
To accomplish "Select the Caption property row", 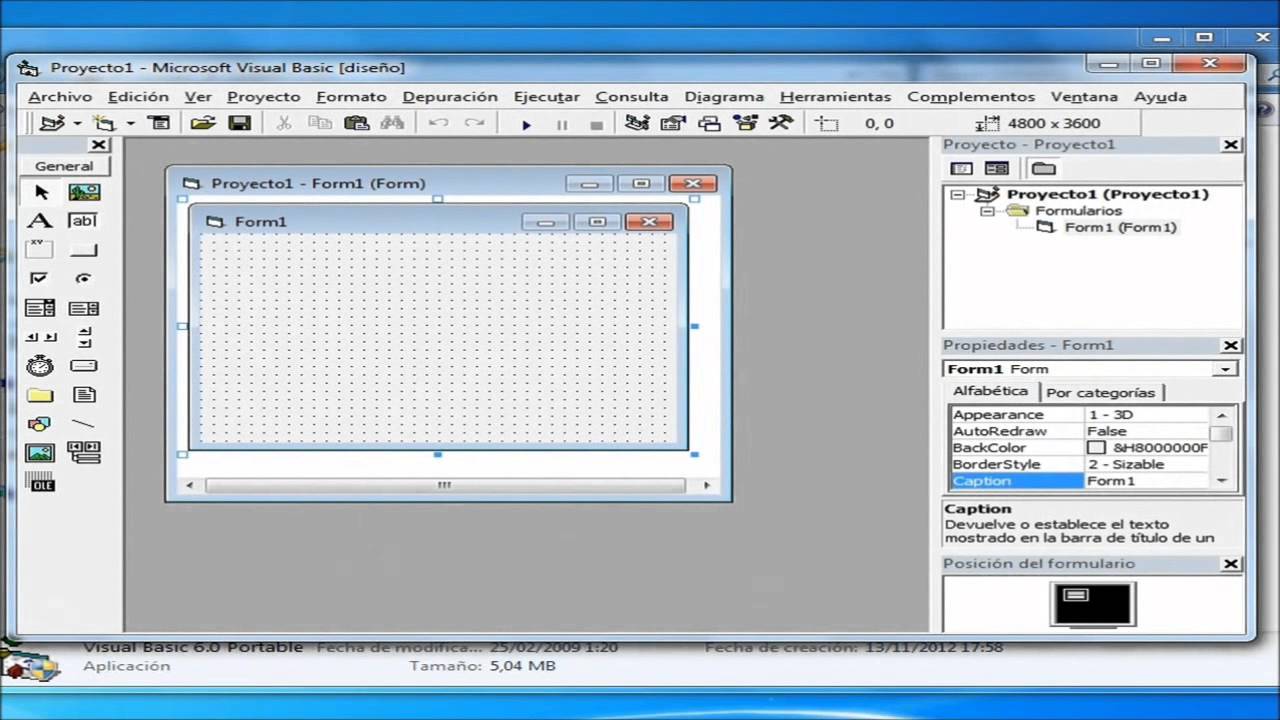I will tap(1079, 481).
